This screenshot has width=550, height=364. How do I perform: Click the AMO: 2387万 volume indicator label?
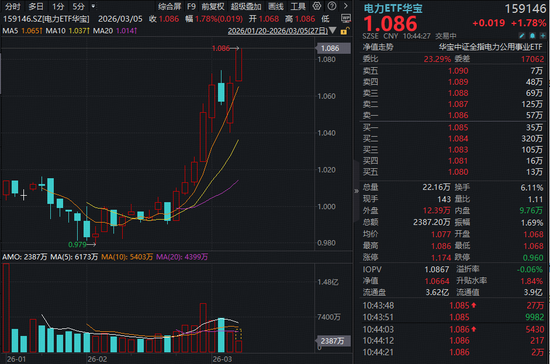point(25,257)
